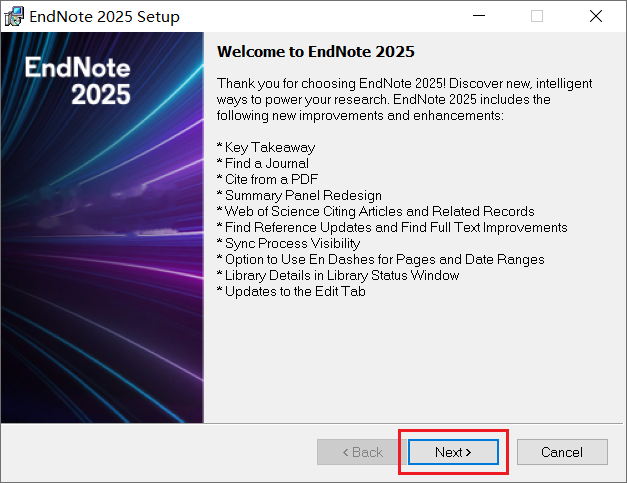Click the Updates to the Edit Tab line

[291, 291]
